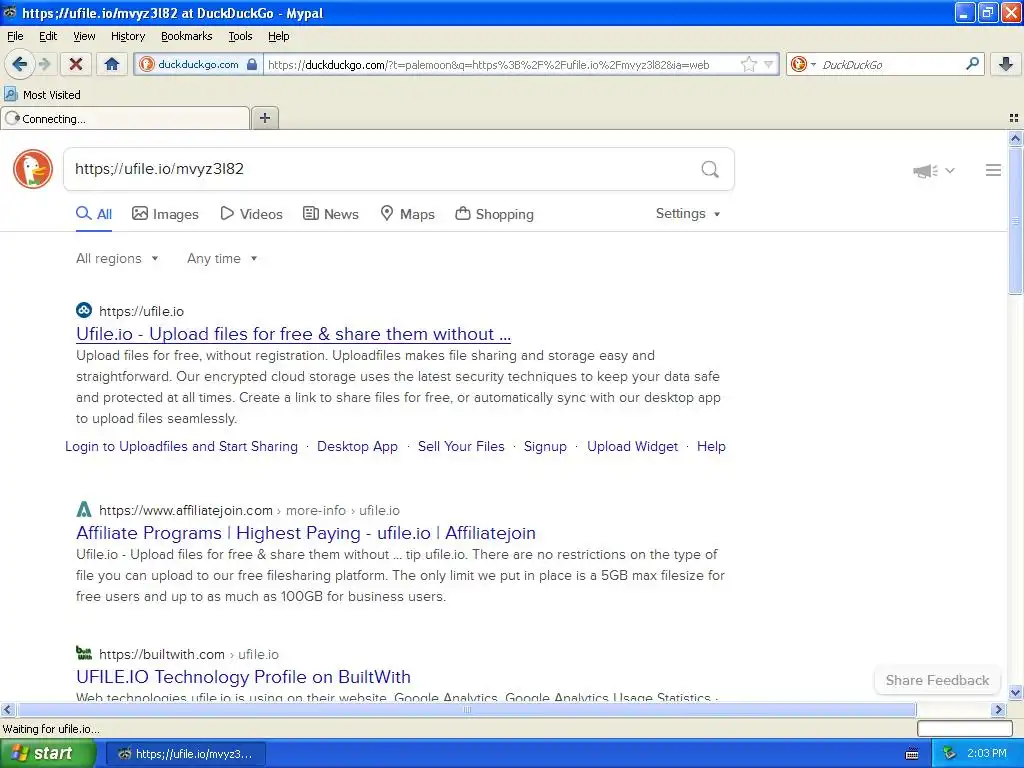Click the https://ufile.io result URL
Image resolution: width=1024 pixels, height=768 pixels.
[x=141, y=312]
